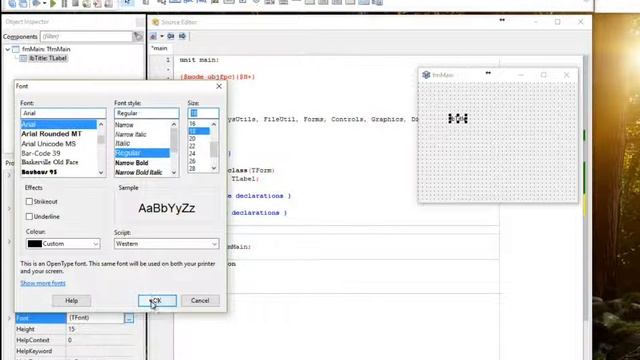Select frmMain: TfrmMain tree node

click(46, 49)
